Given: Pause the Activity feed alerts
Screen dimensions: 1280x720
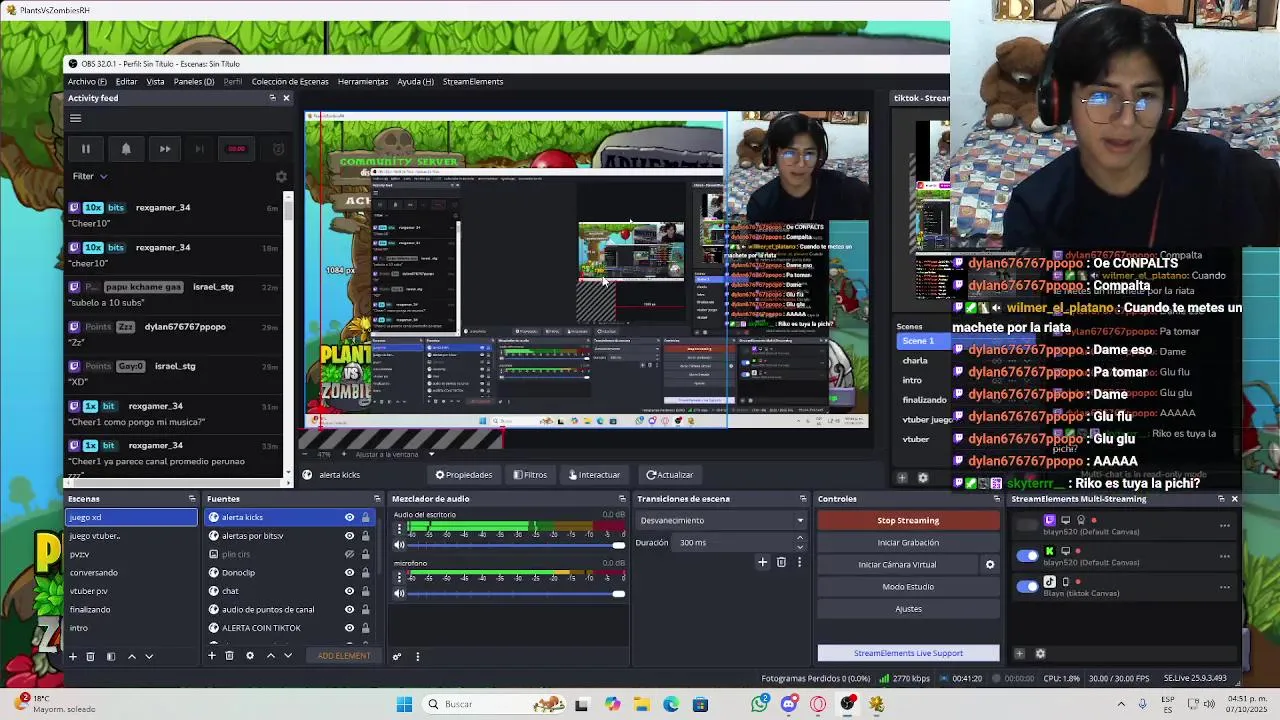Looking at the screenshot, I should [x=86, y=149].
